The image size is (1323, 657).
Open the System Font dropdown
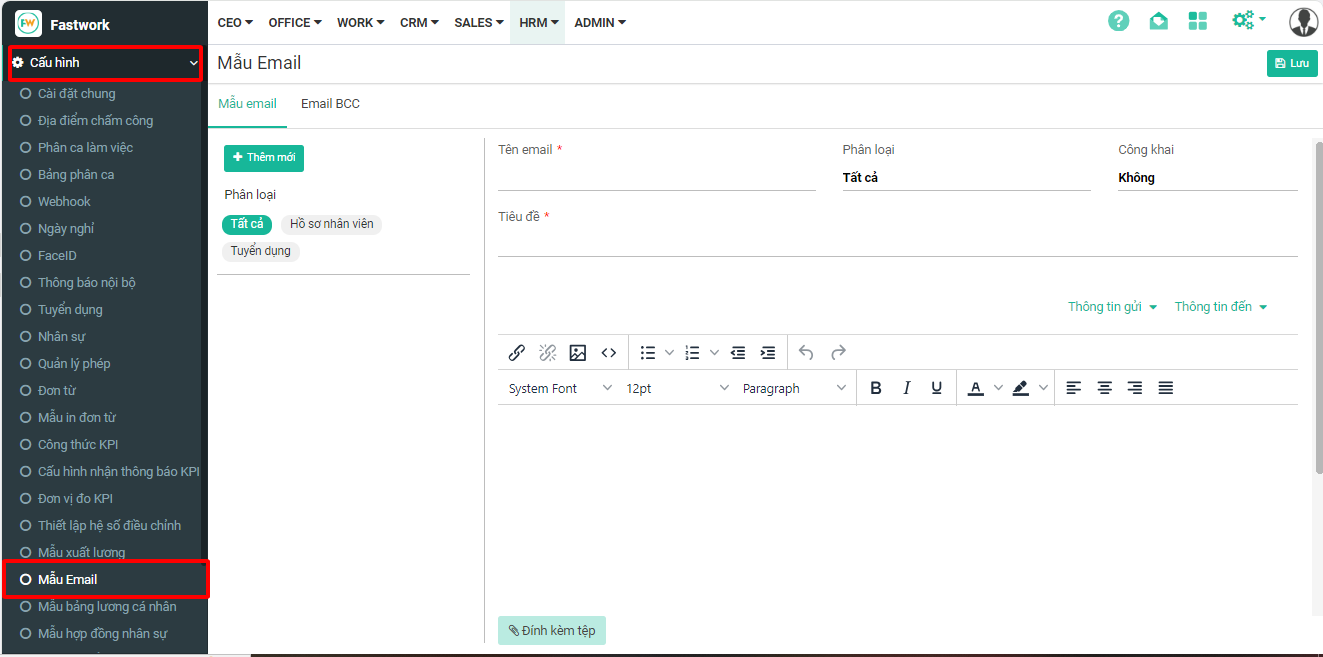pyautogui.click(x=559, y=388)
